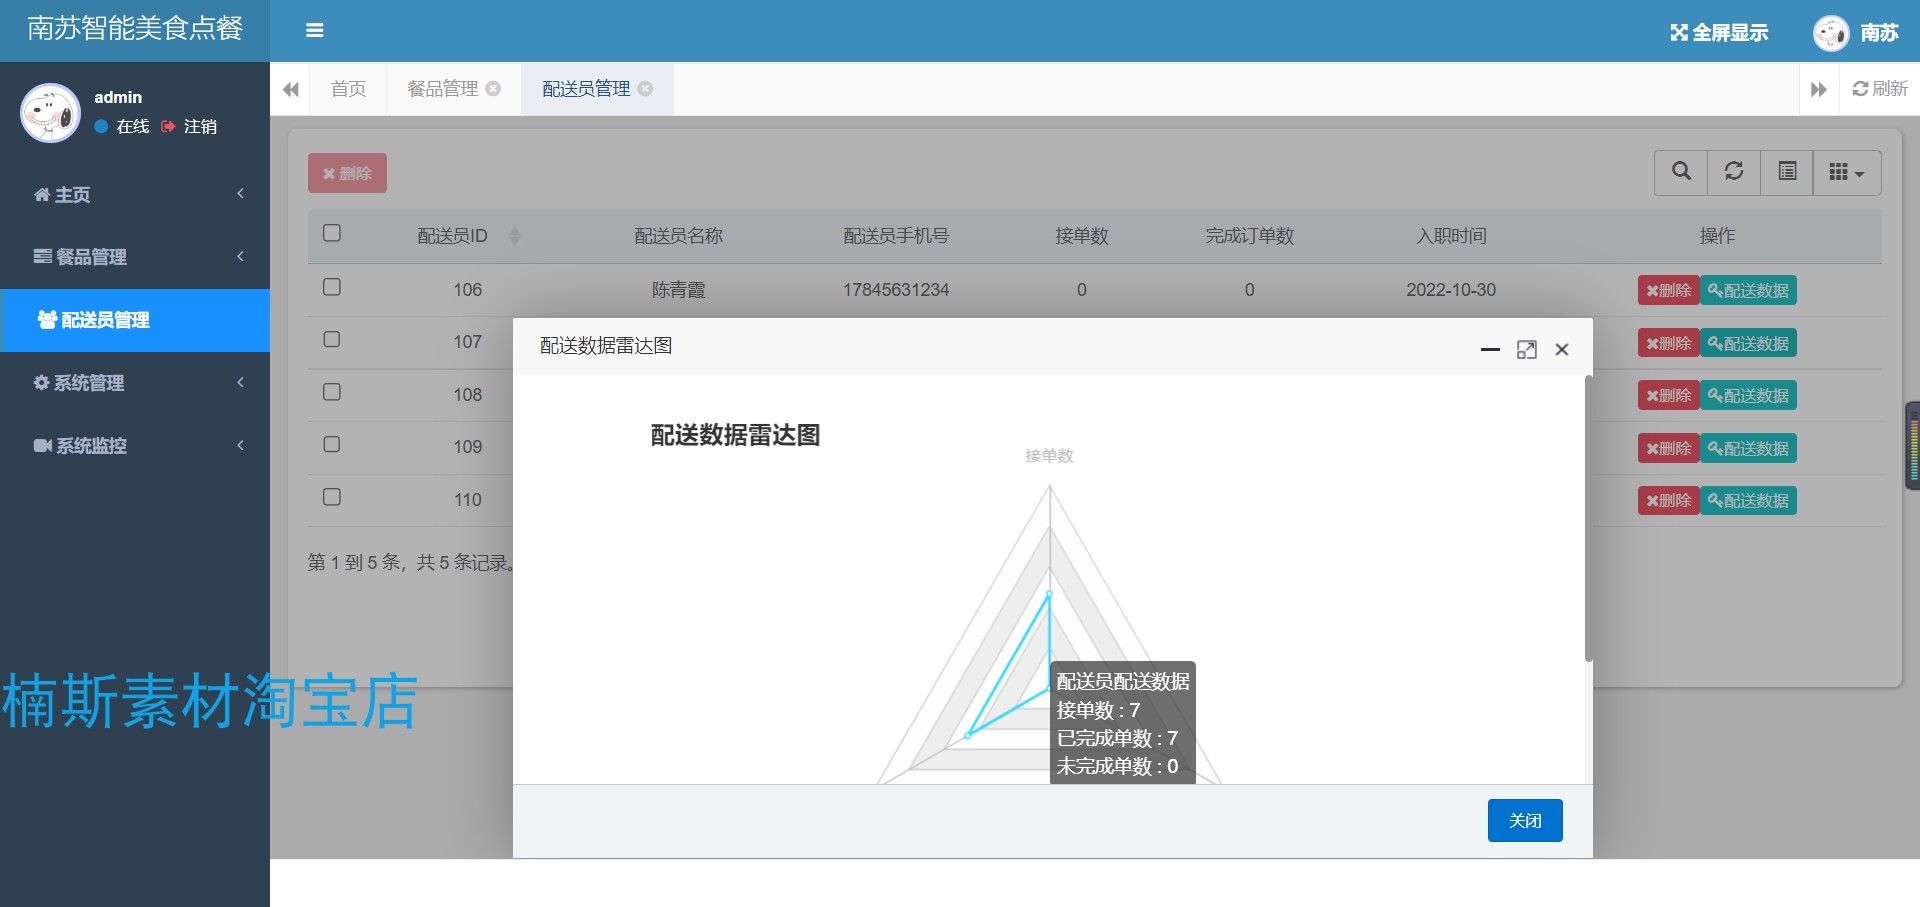
Task: Click the table refresh icon
Action: [1734, 172]
